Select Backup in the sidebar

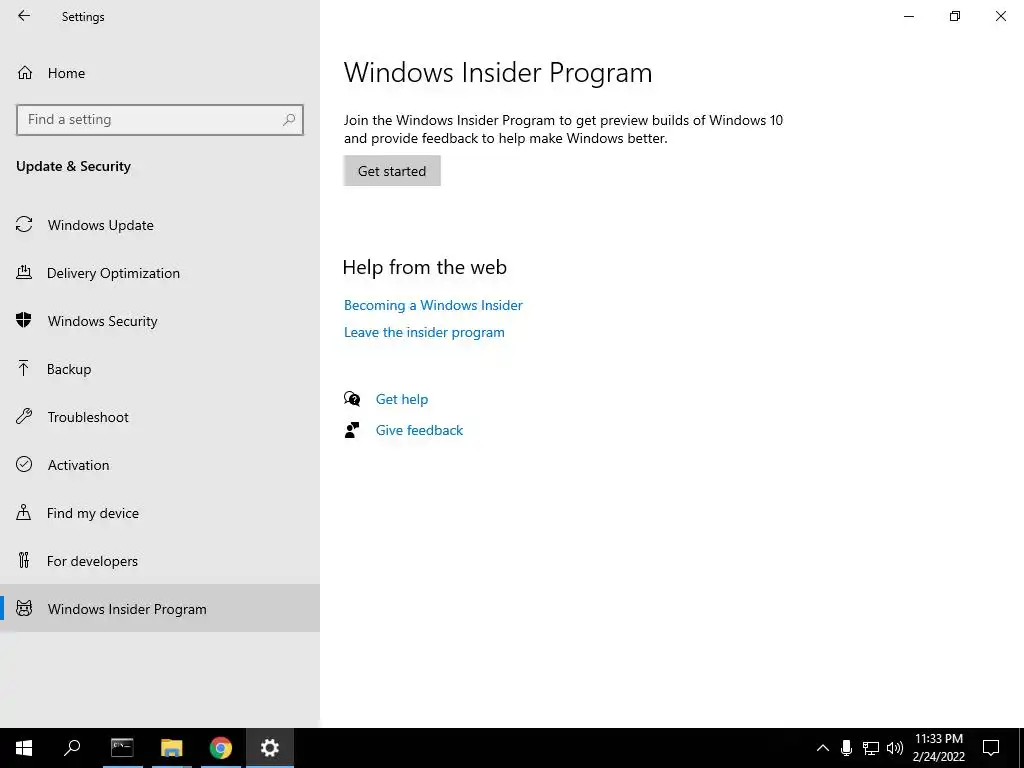point(160,369)
